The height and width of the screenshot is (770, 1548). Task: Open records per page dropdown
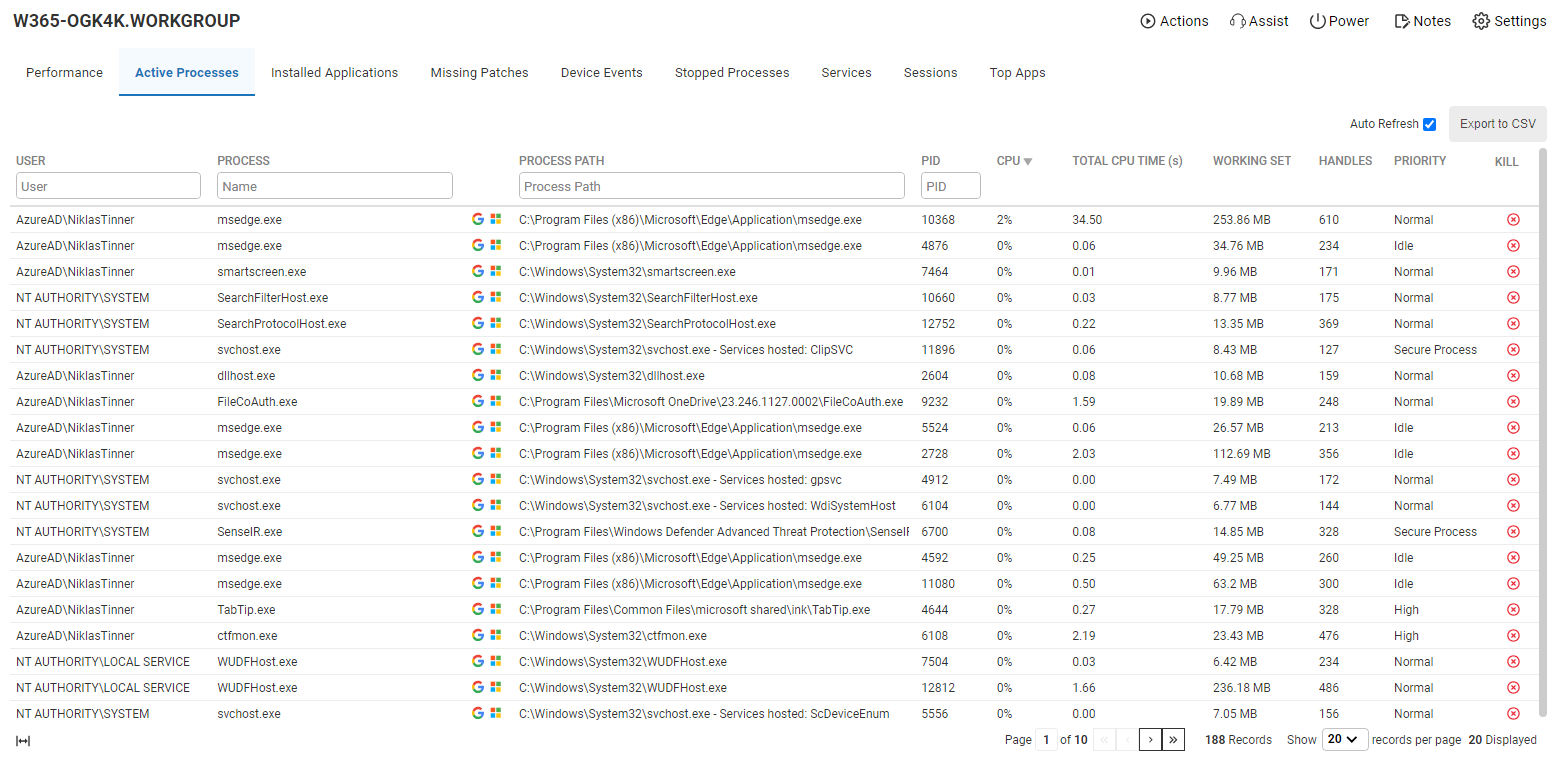(1344, 740)
